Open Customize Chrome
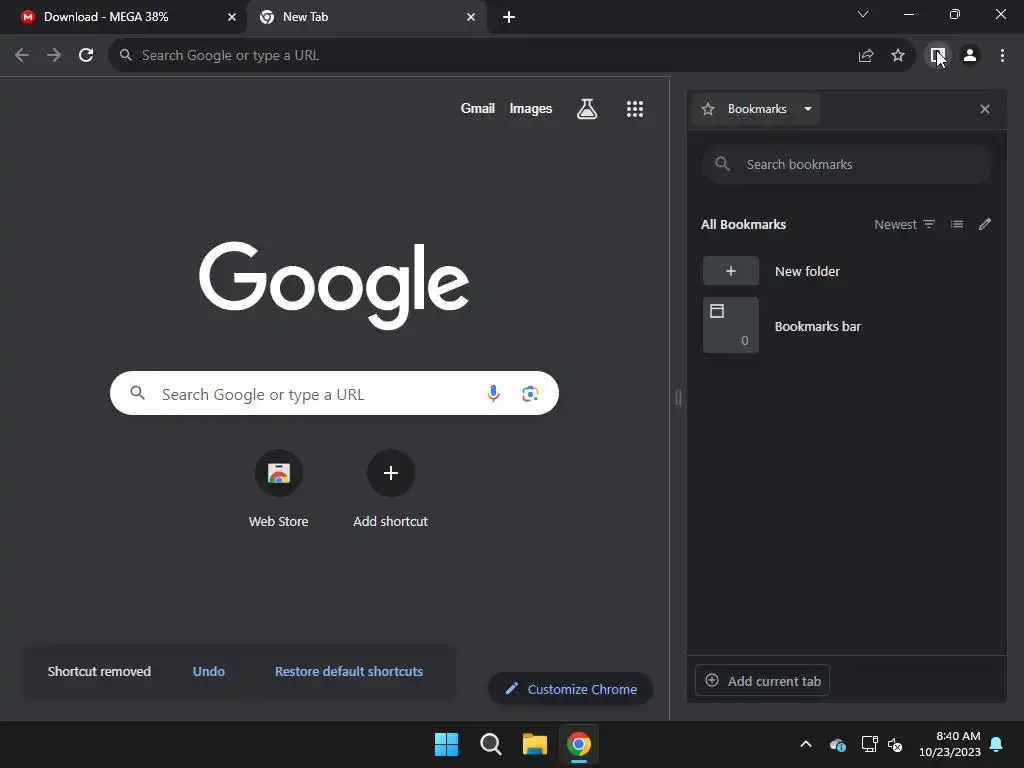Screen dimensions: 1024x768 pyautogui.click(x=570, y=689)
